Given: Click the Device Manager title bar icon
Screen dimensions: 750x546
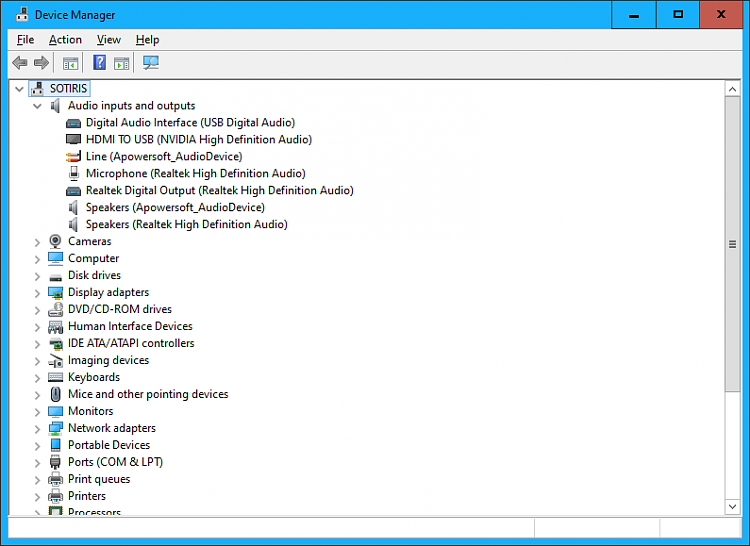Looking at the screenshot, I should pyautogui.click(x=22, y=15).
